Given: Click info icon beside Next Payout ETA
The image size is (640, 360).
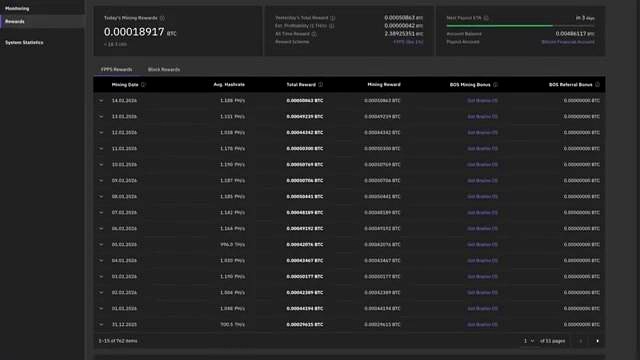Looking at the screenshot, I should [486, 18].
